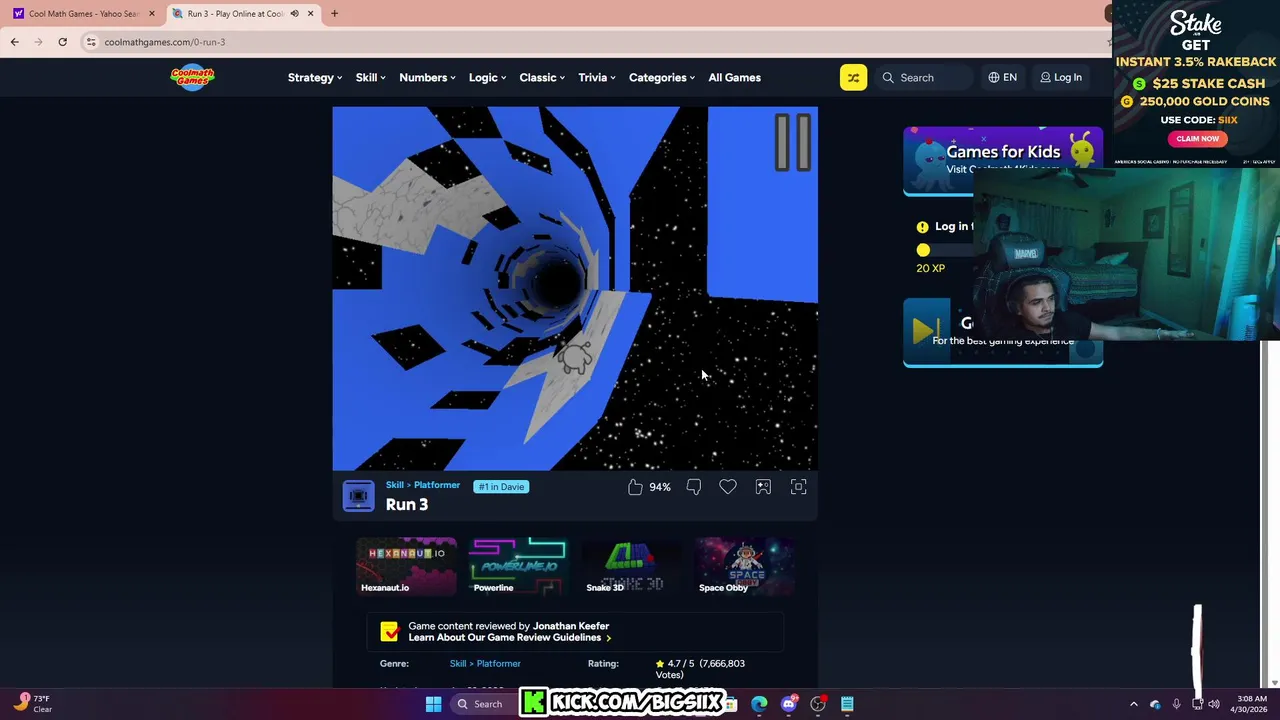Dislike the game with thumbs down
The width and height of the screenshot is (1280, 720).
(x=694, y=487)
